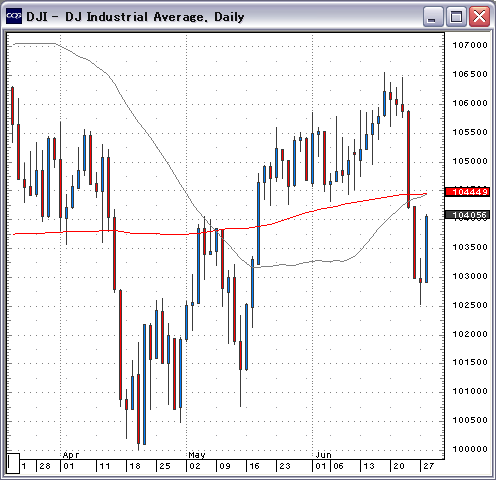This screenshot has height=480, width=496.
Task: Click the DJI chart window title text
Action: pos(135,17)
